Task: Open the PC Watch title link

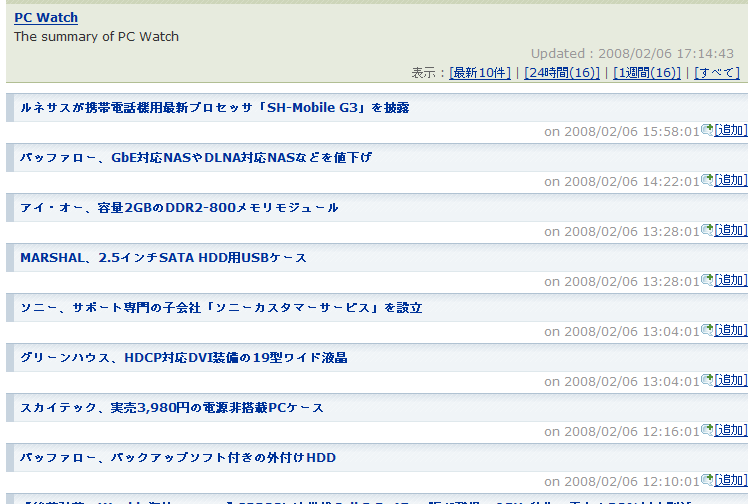Action: coord(46,17)
